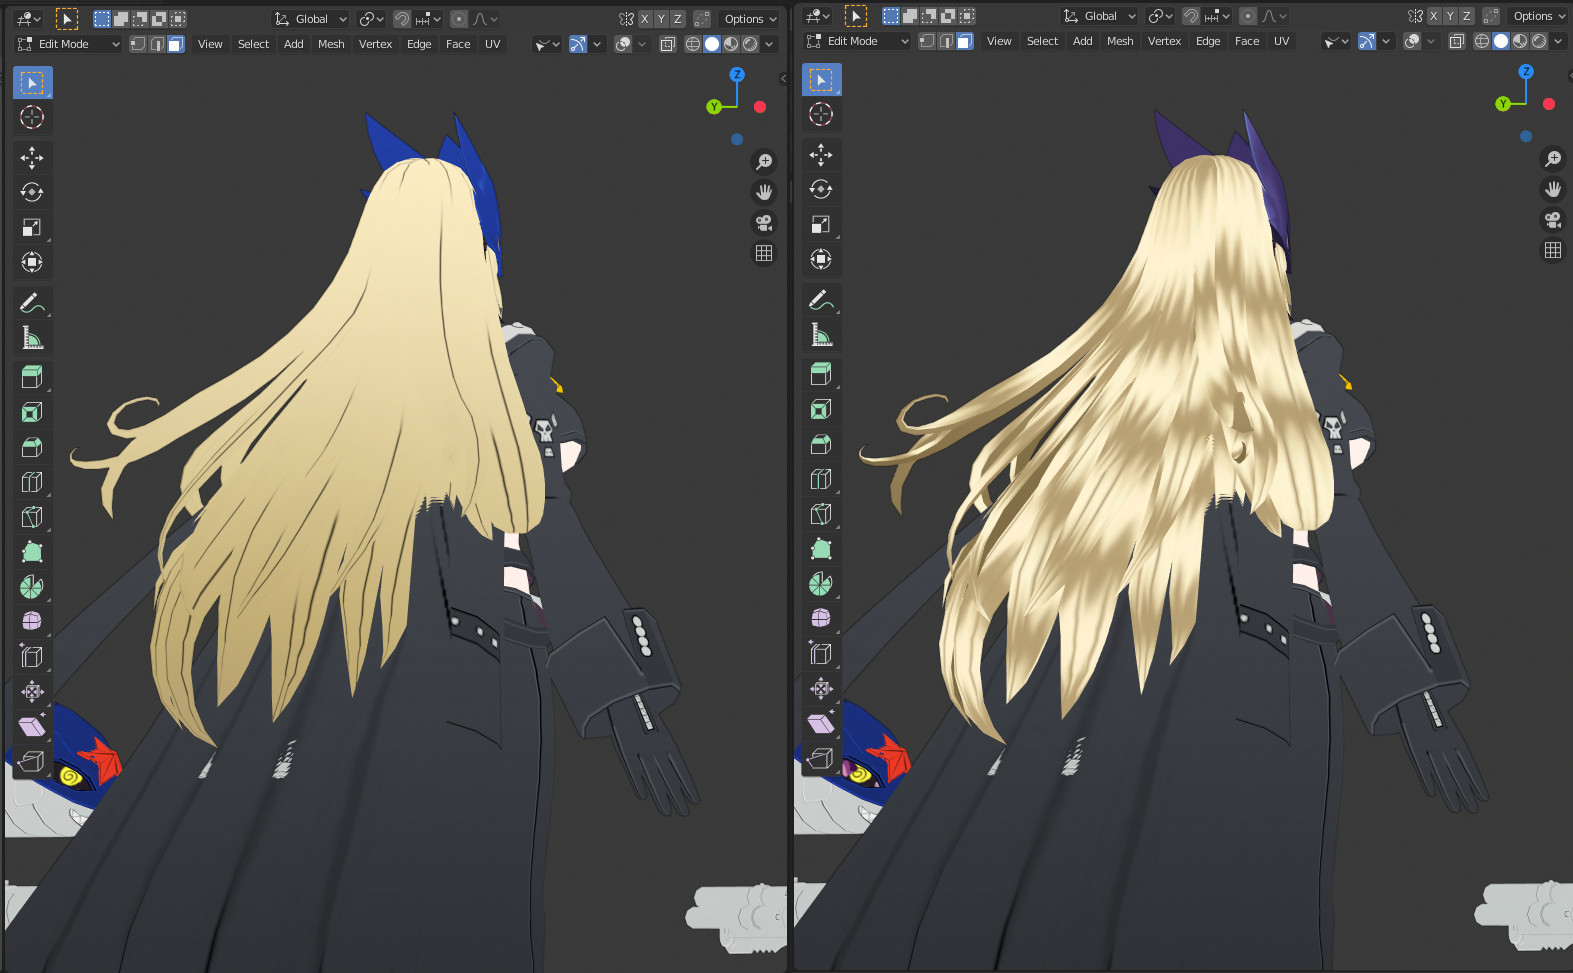Open Options dropdown in left viewport header
Screen dimensions: 1573x973
point(750,19)
